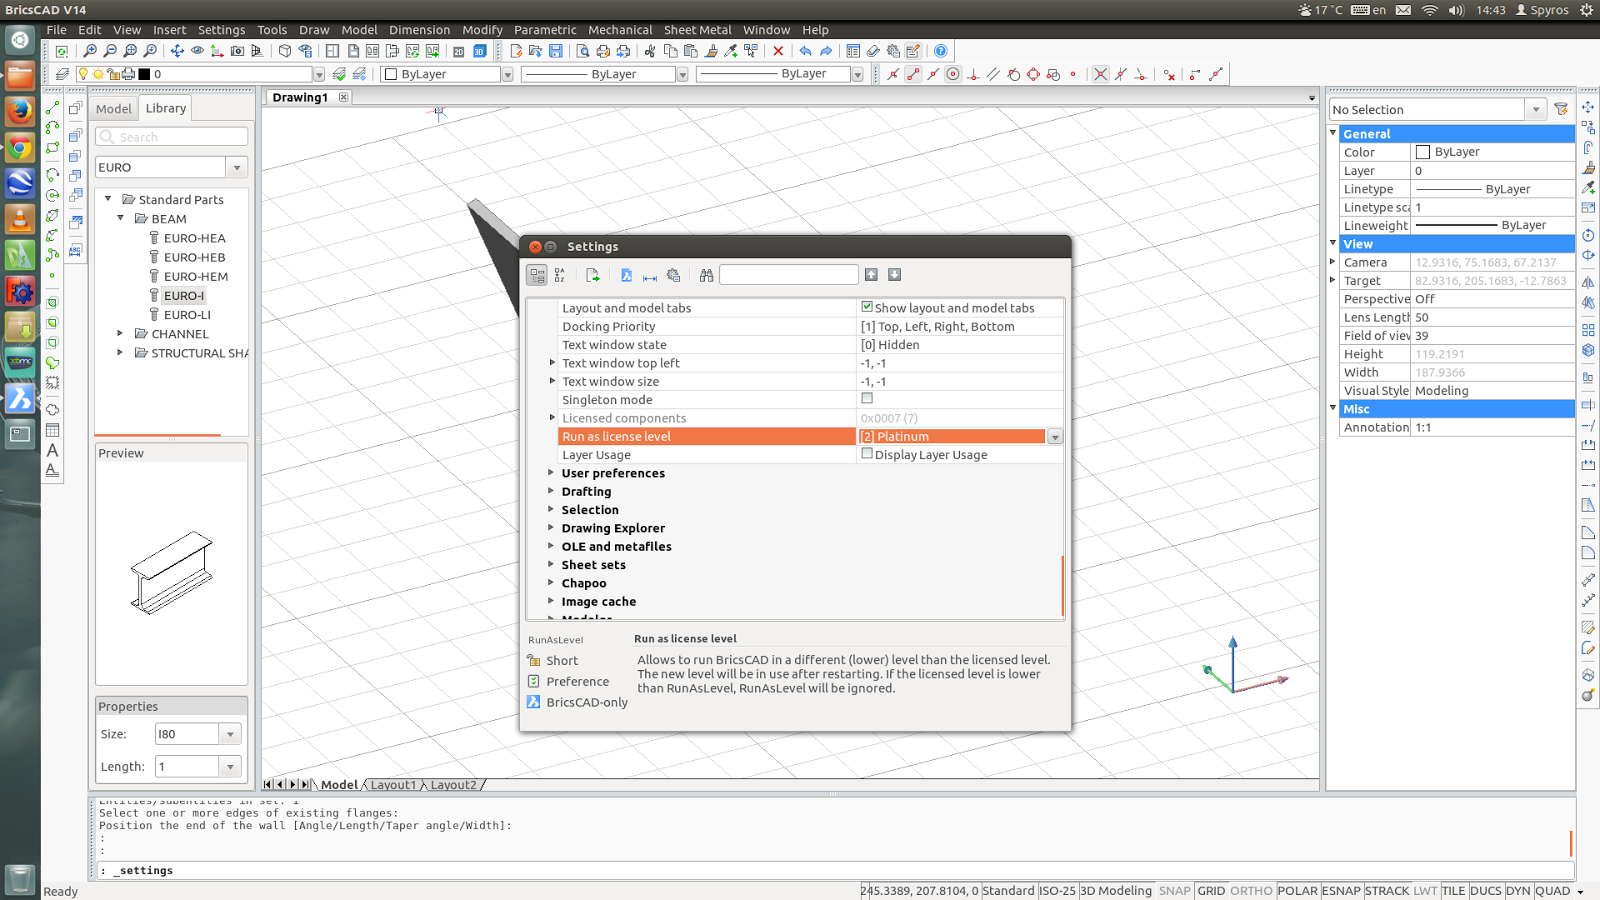The height and width of the screenshot is (900, 1600).
Task: Toggle ORTHO mode in the status bar
Action: (x=1251, y=891)
